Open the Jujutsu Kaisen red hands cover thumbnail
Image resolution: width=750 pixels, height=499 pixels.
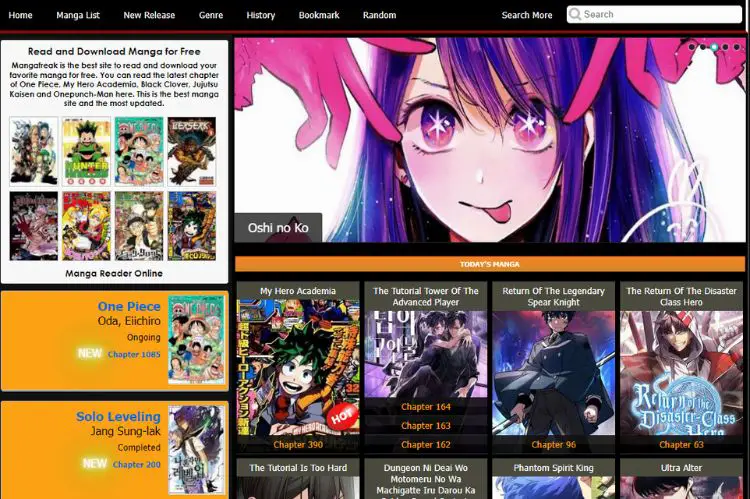coord(34,226)
